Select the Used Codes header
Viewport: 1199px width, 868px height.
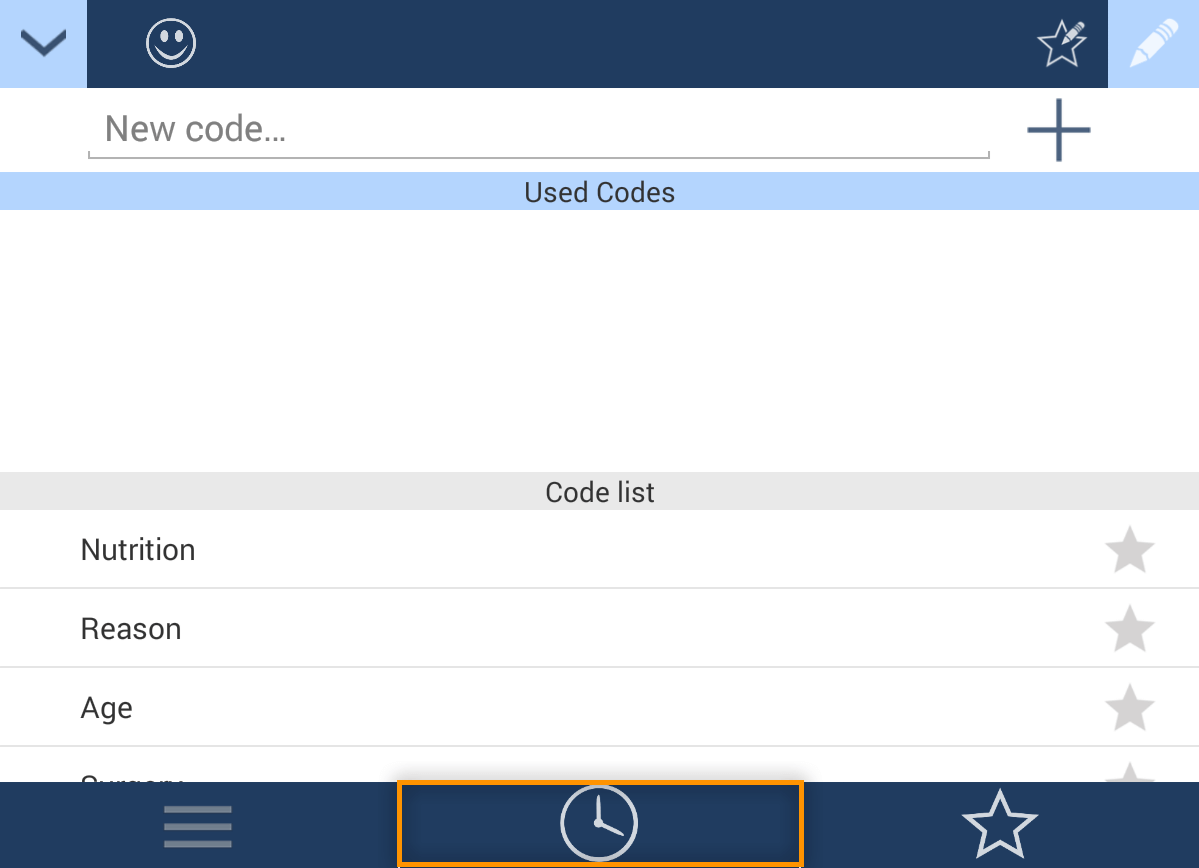point(600,192)
